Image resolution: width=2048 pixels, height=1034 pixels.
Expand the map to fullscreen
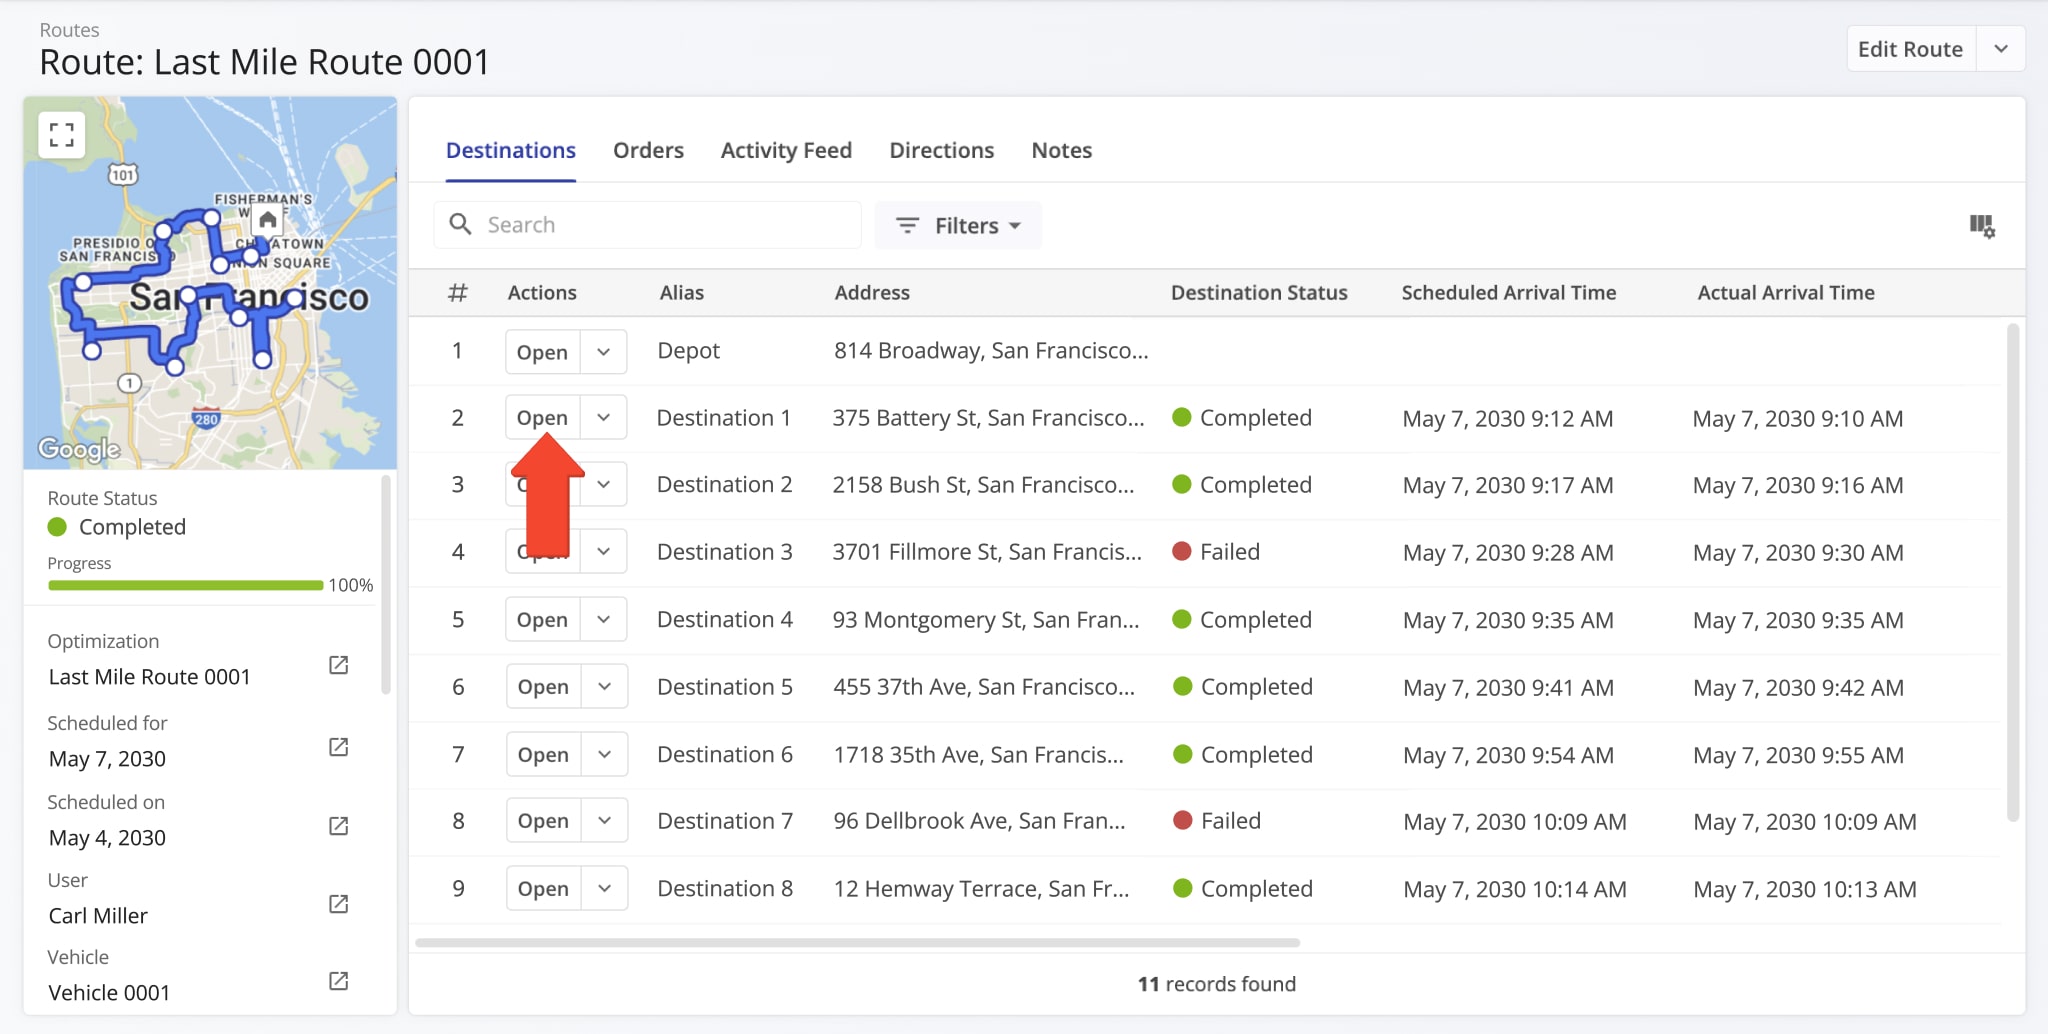pos(61,135)
